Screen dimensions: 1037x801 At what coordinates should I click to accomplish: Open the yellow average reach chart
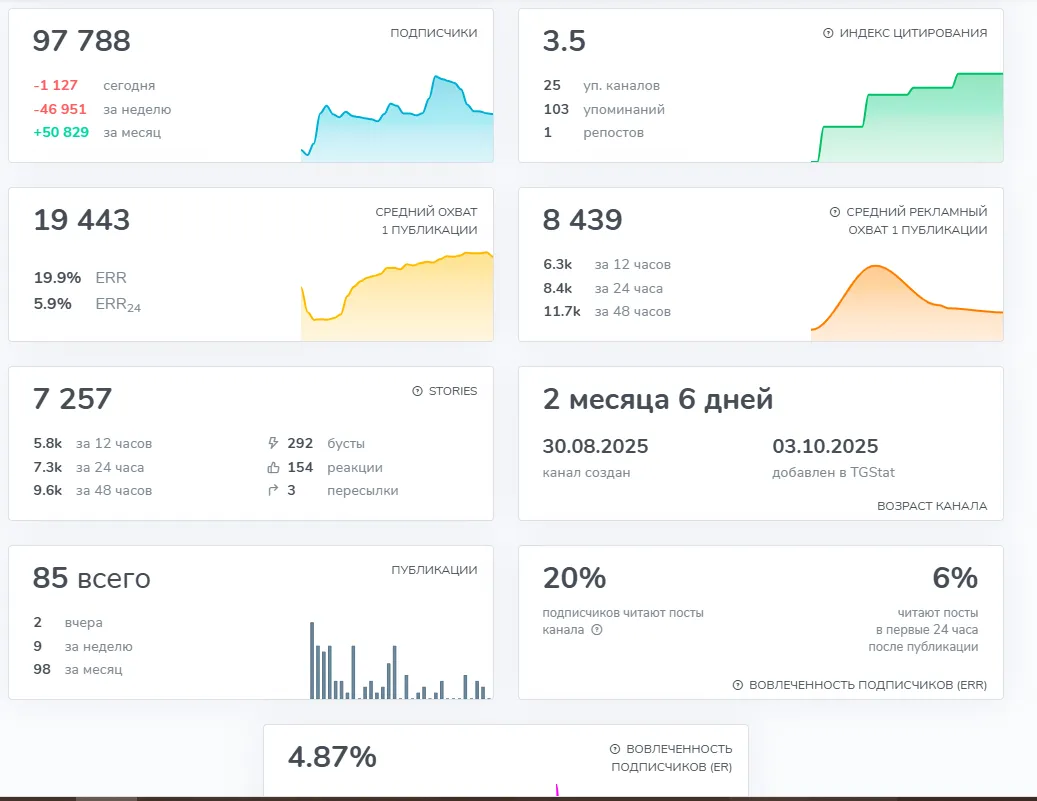(397, 296)
